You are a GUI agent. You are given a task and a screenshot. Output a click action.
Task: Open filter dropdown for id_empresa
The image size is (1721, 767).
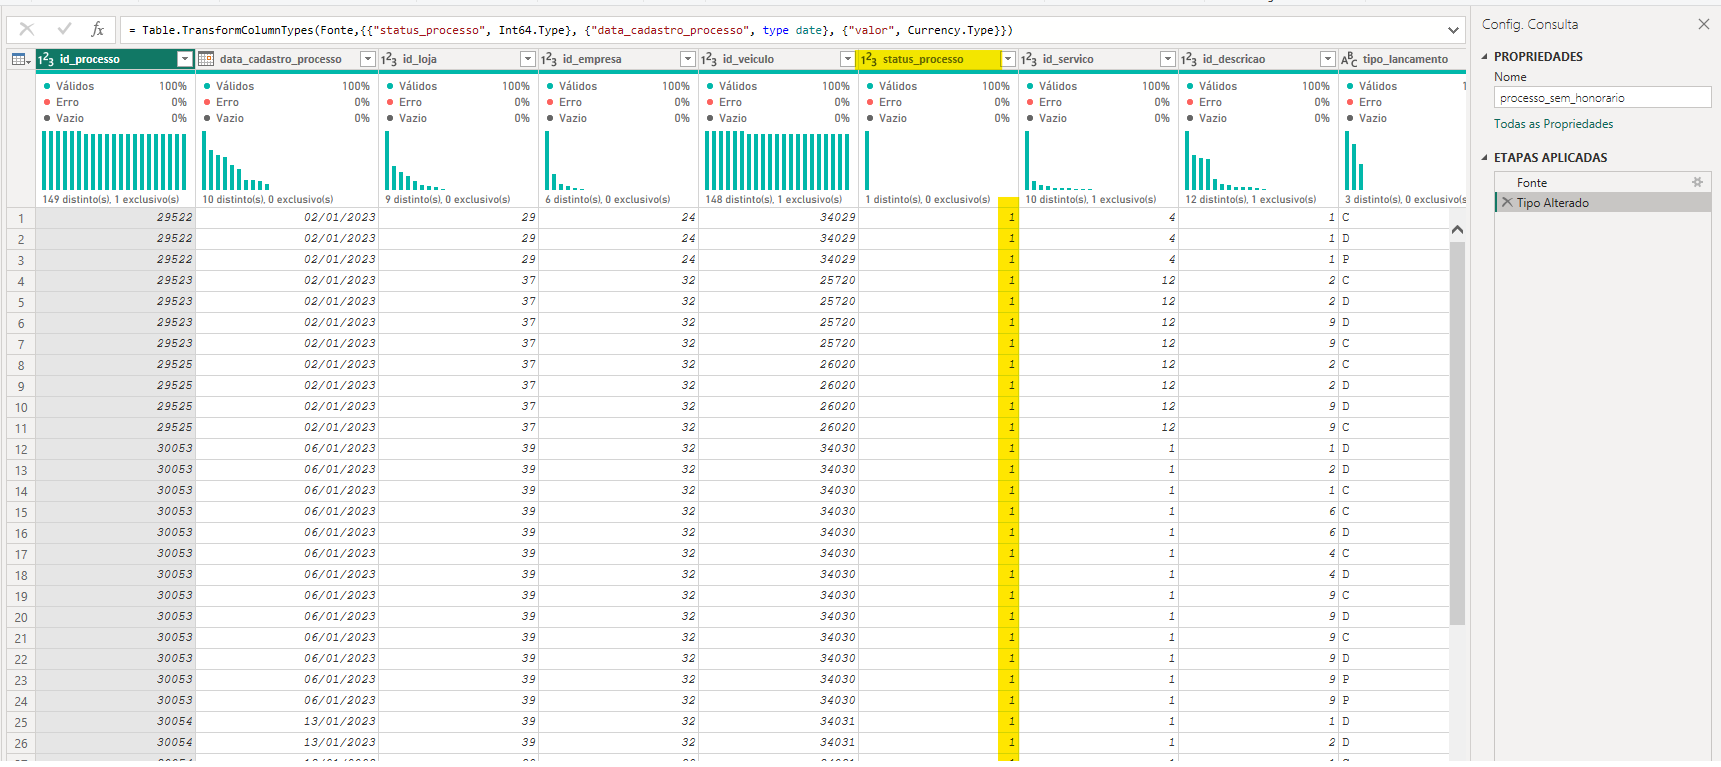(687, 59)
